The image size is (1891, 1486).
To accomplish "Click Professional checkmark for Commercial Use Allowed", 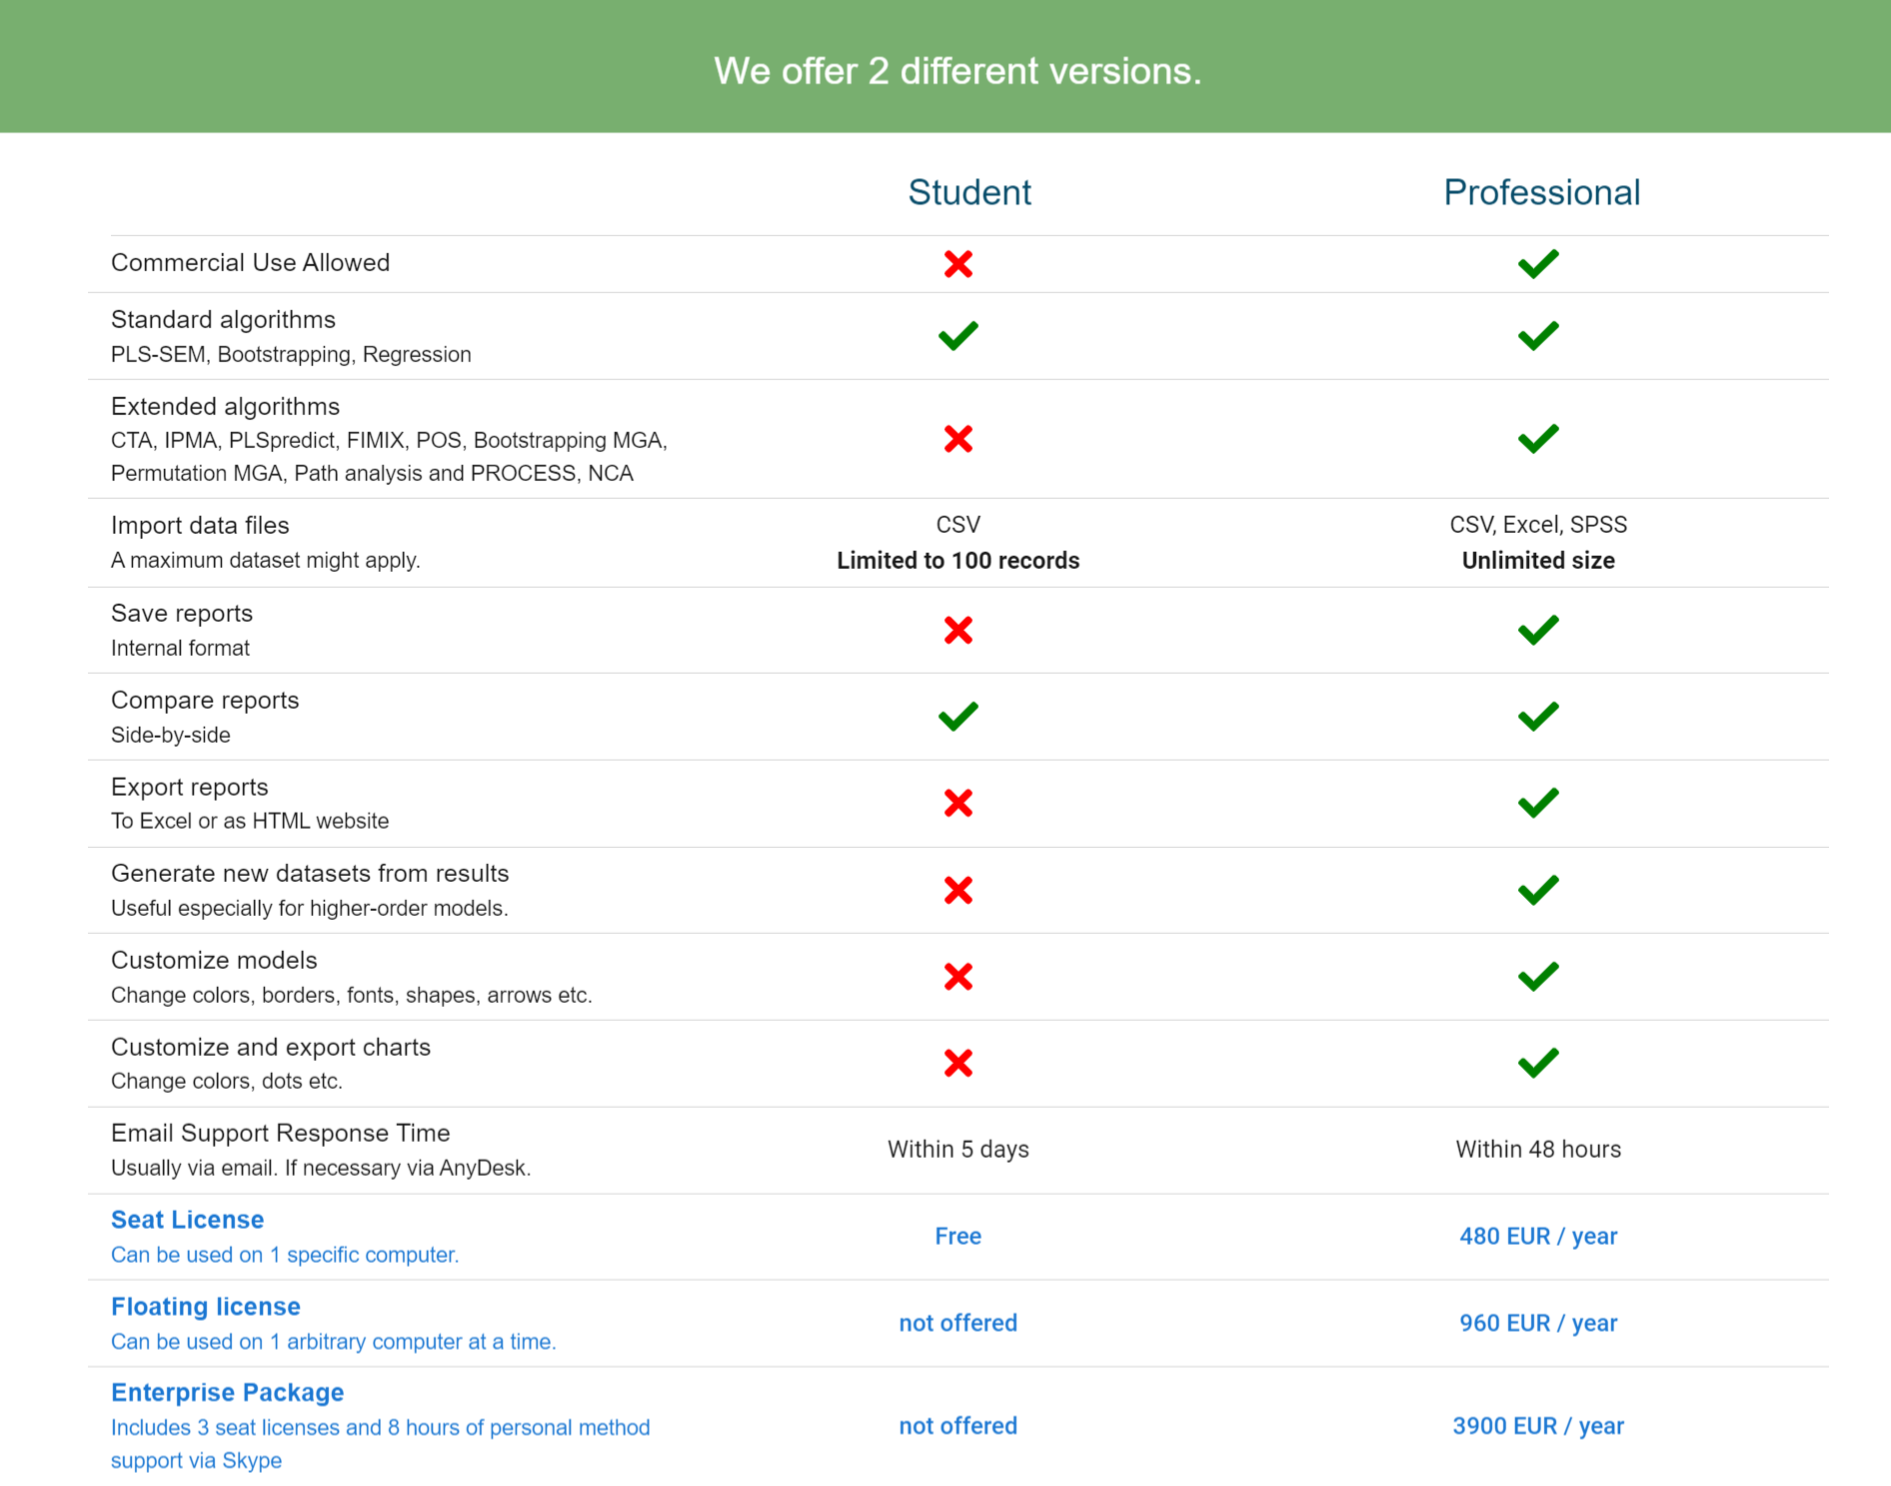I will 1537,264.
